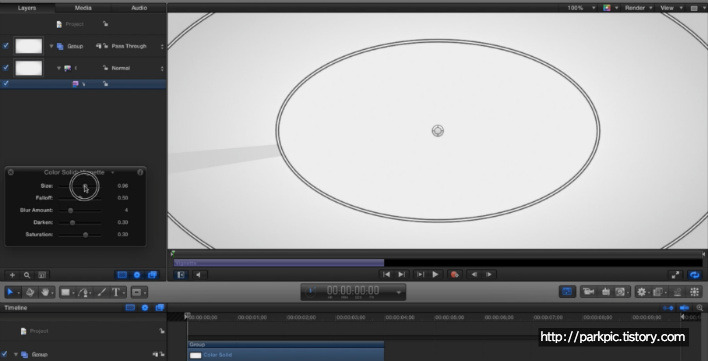Open the Render dropdown menu
This screenshot has width=708, height=361.
(638, 8)
